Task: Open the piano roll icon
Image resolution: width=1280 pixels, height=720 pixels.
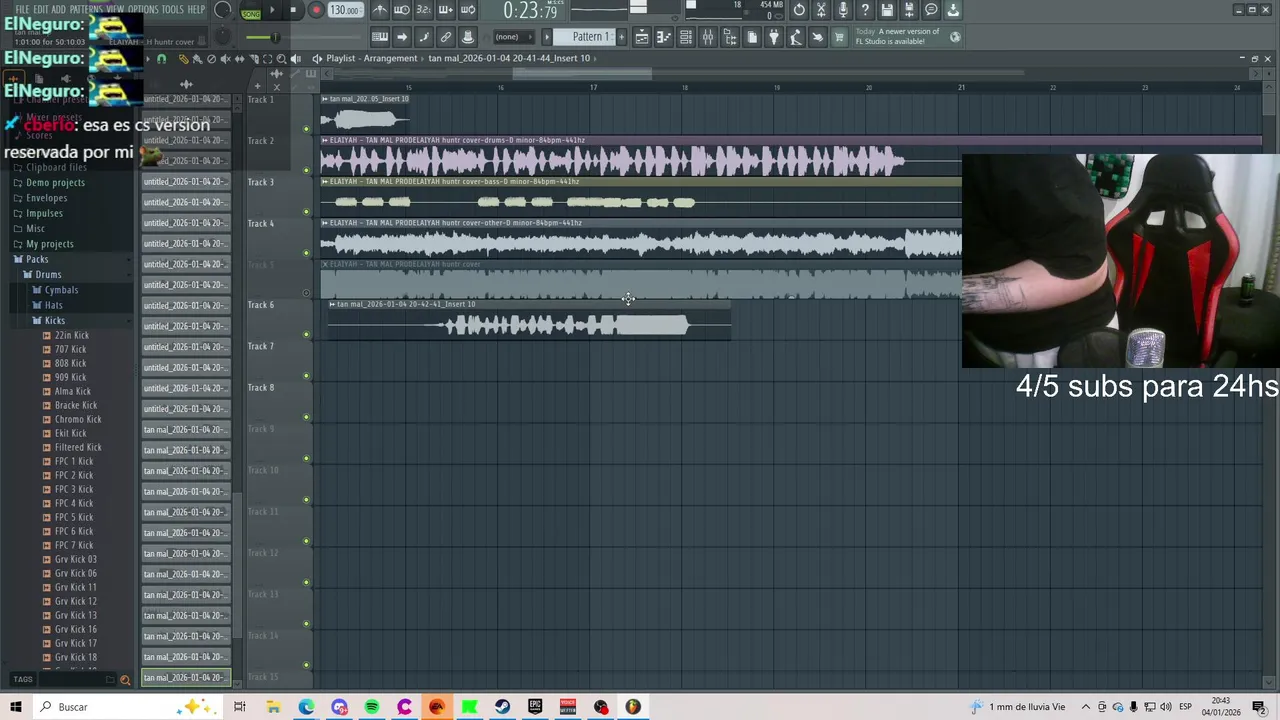Action: coord(664,37)
